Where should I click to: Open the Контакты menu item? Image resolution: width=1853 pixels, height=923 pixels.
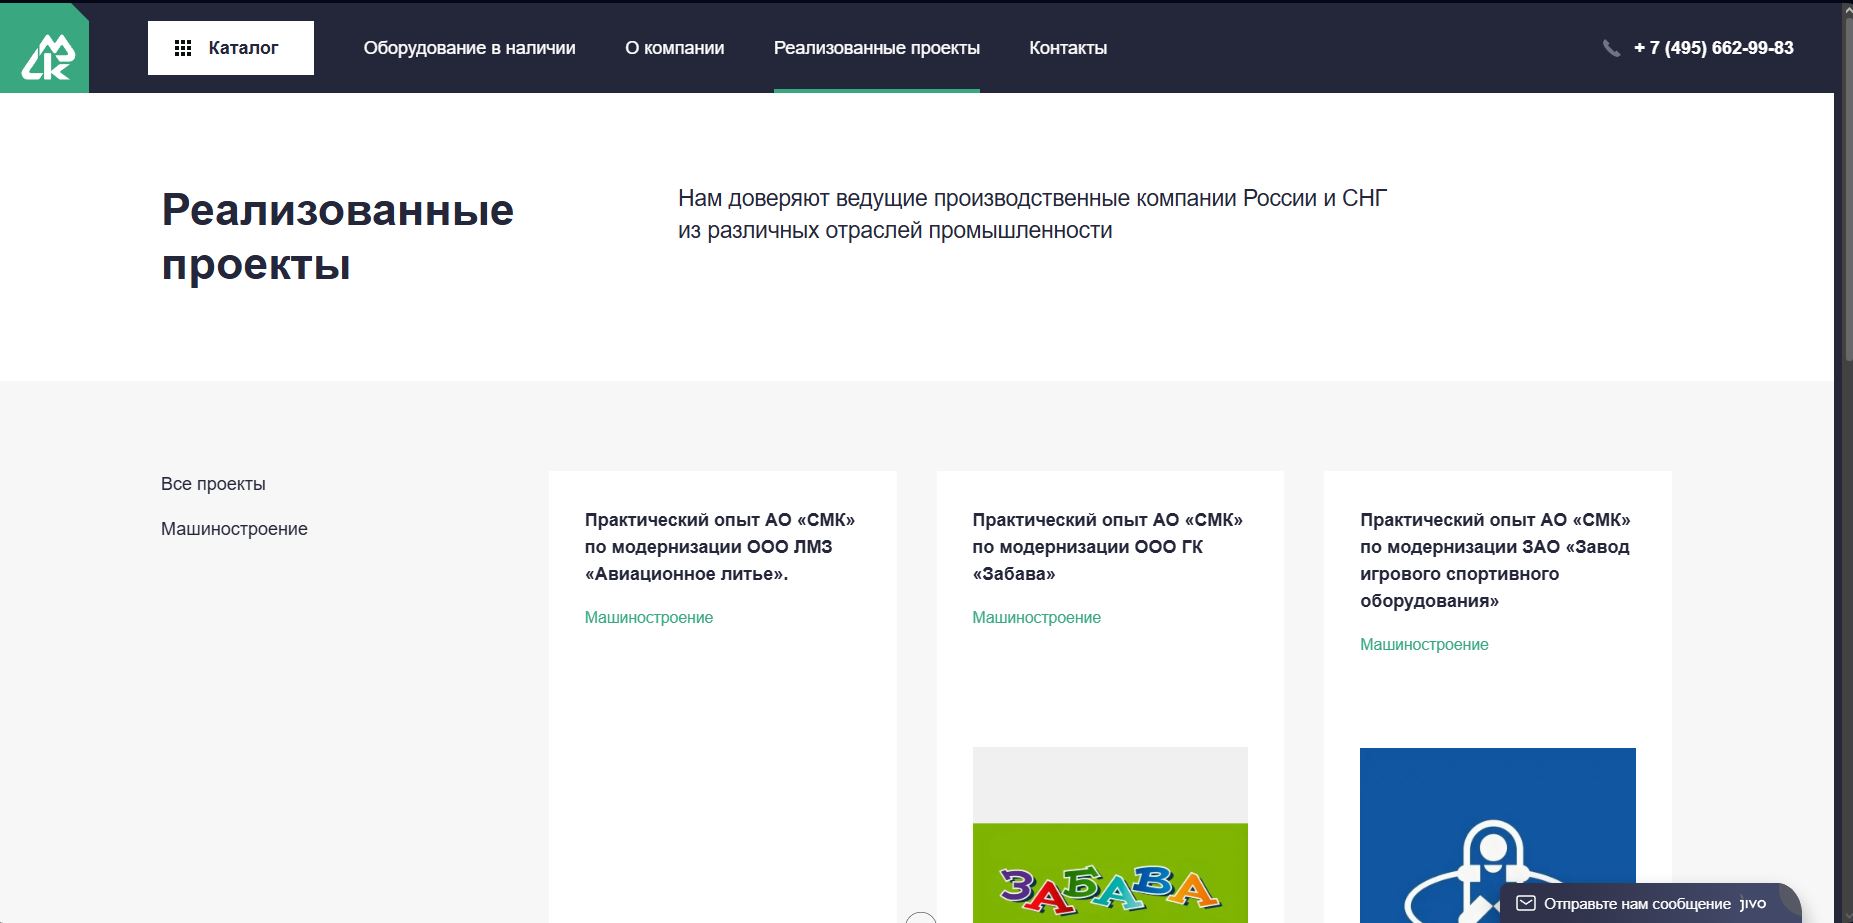1068,48
